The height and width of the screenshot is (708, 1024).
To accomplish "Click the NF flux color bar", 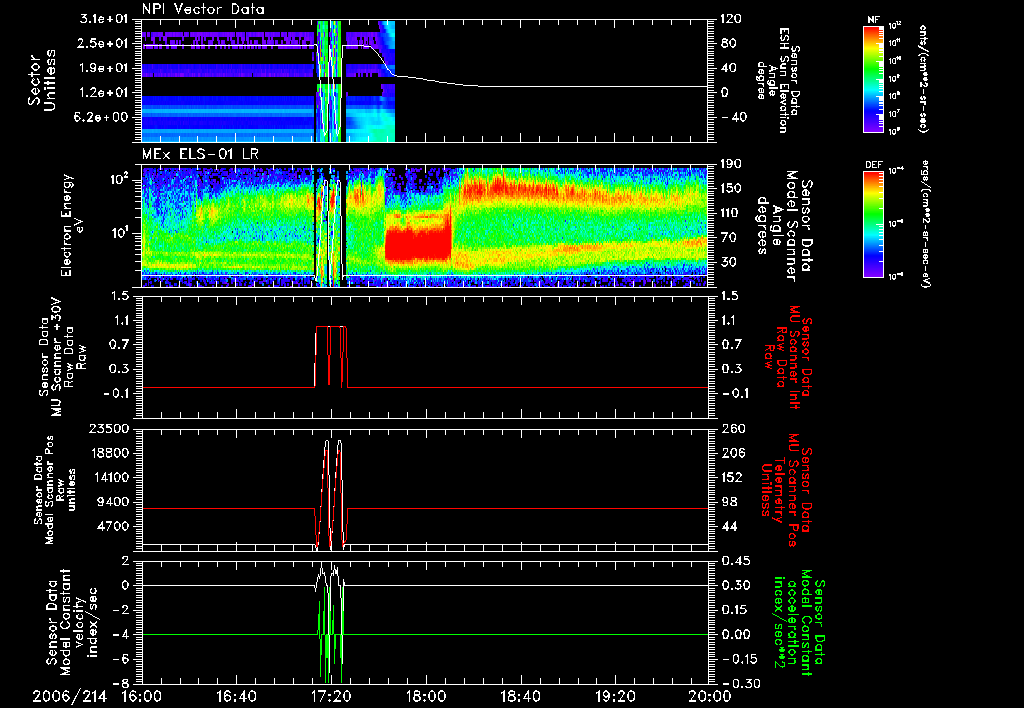I will [x=873, y=78].
